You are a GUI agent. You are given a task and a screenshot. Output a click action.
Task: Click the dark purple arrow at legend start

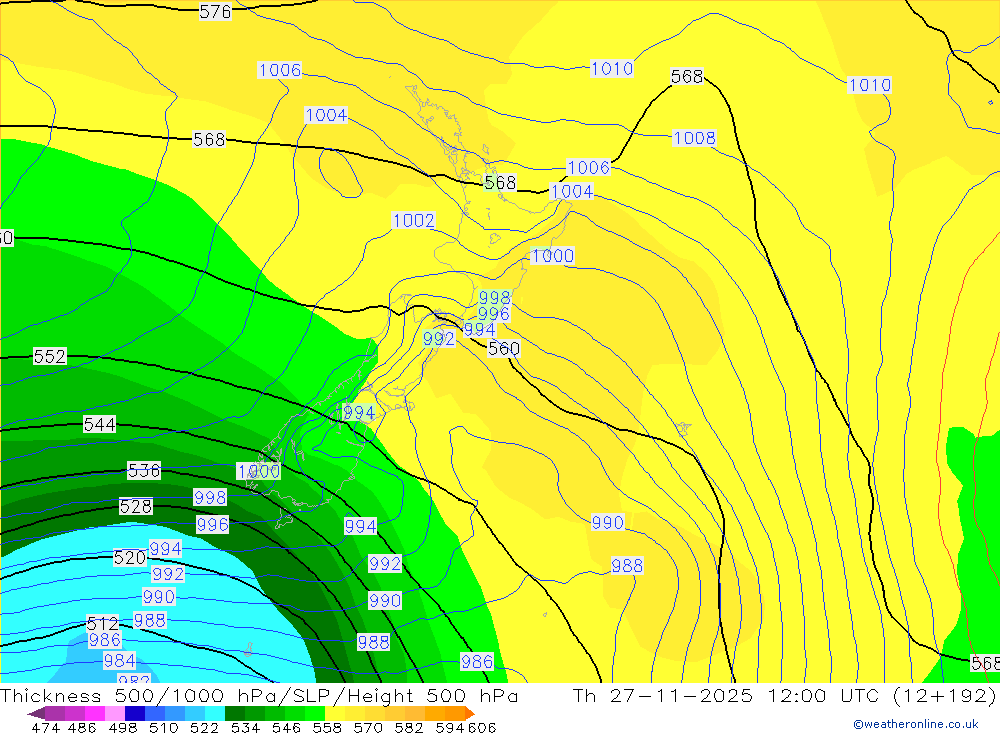[36, 714]
